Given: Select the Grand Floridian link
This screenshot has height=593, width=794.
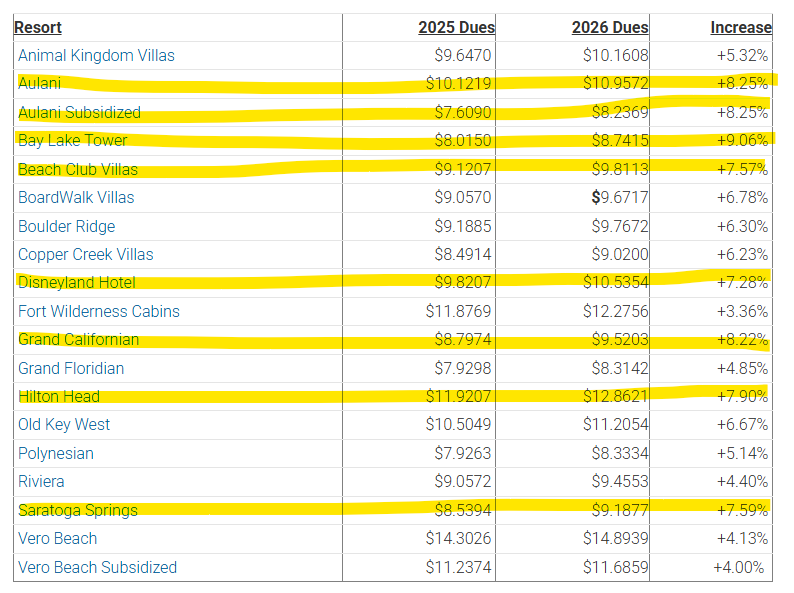Looking at the screenshot, I should (71, 368).
